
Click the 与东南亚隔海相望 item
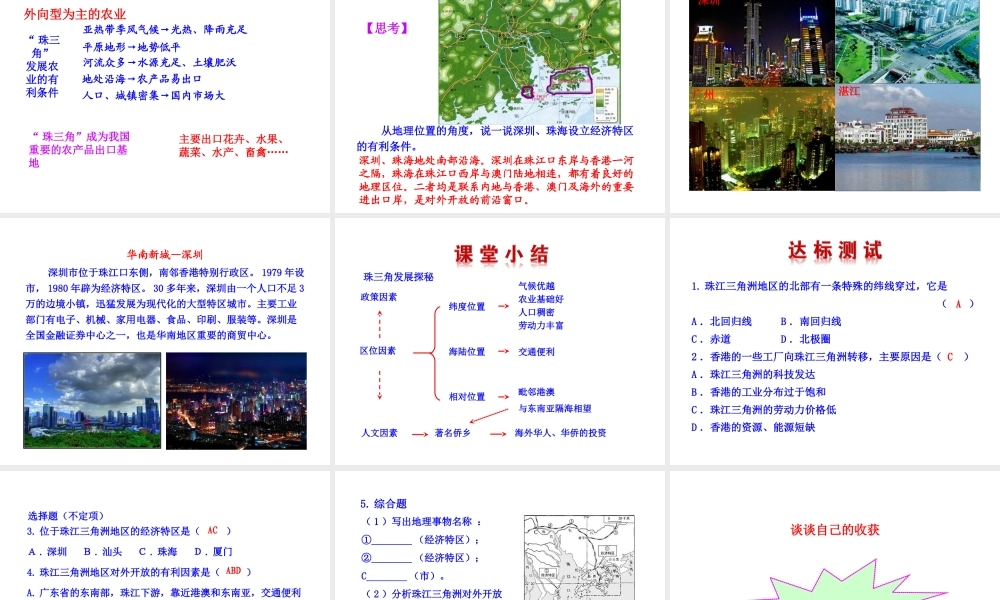click(x=555, y=409)
